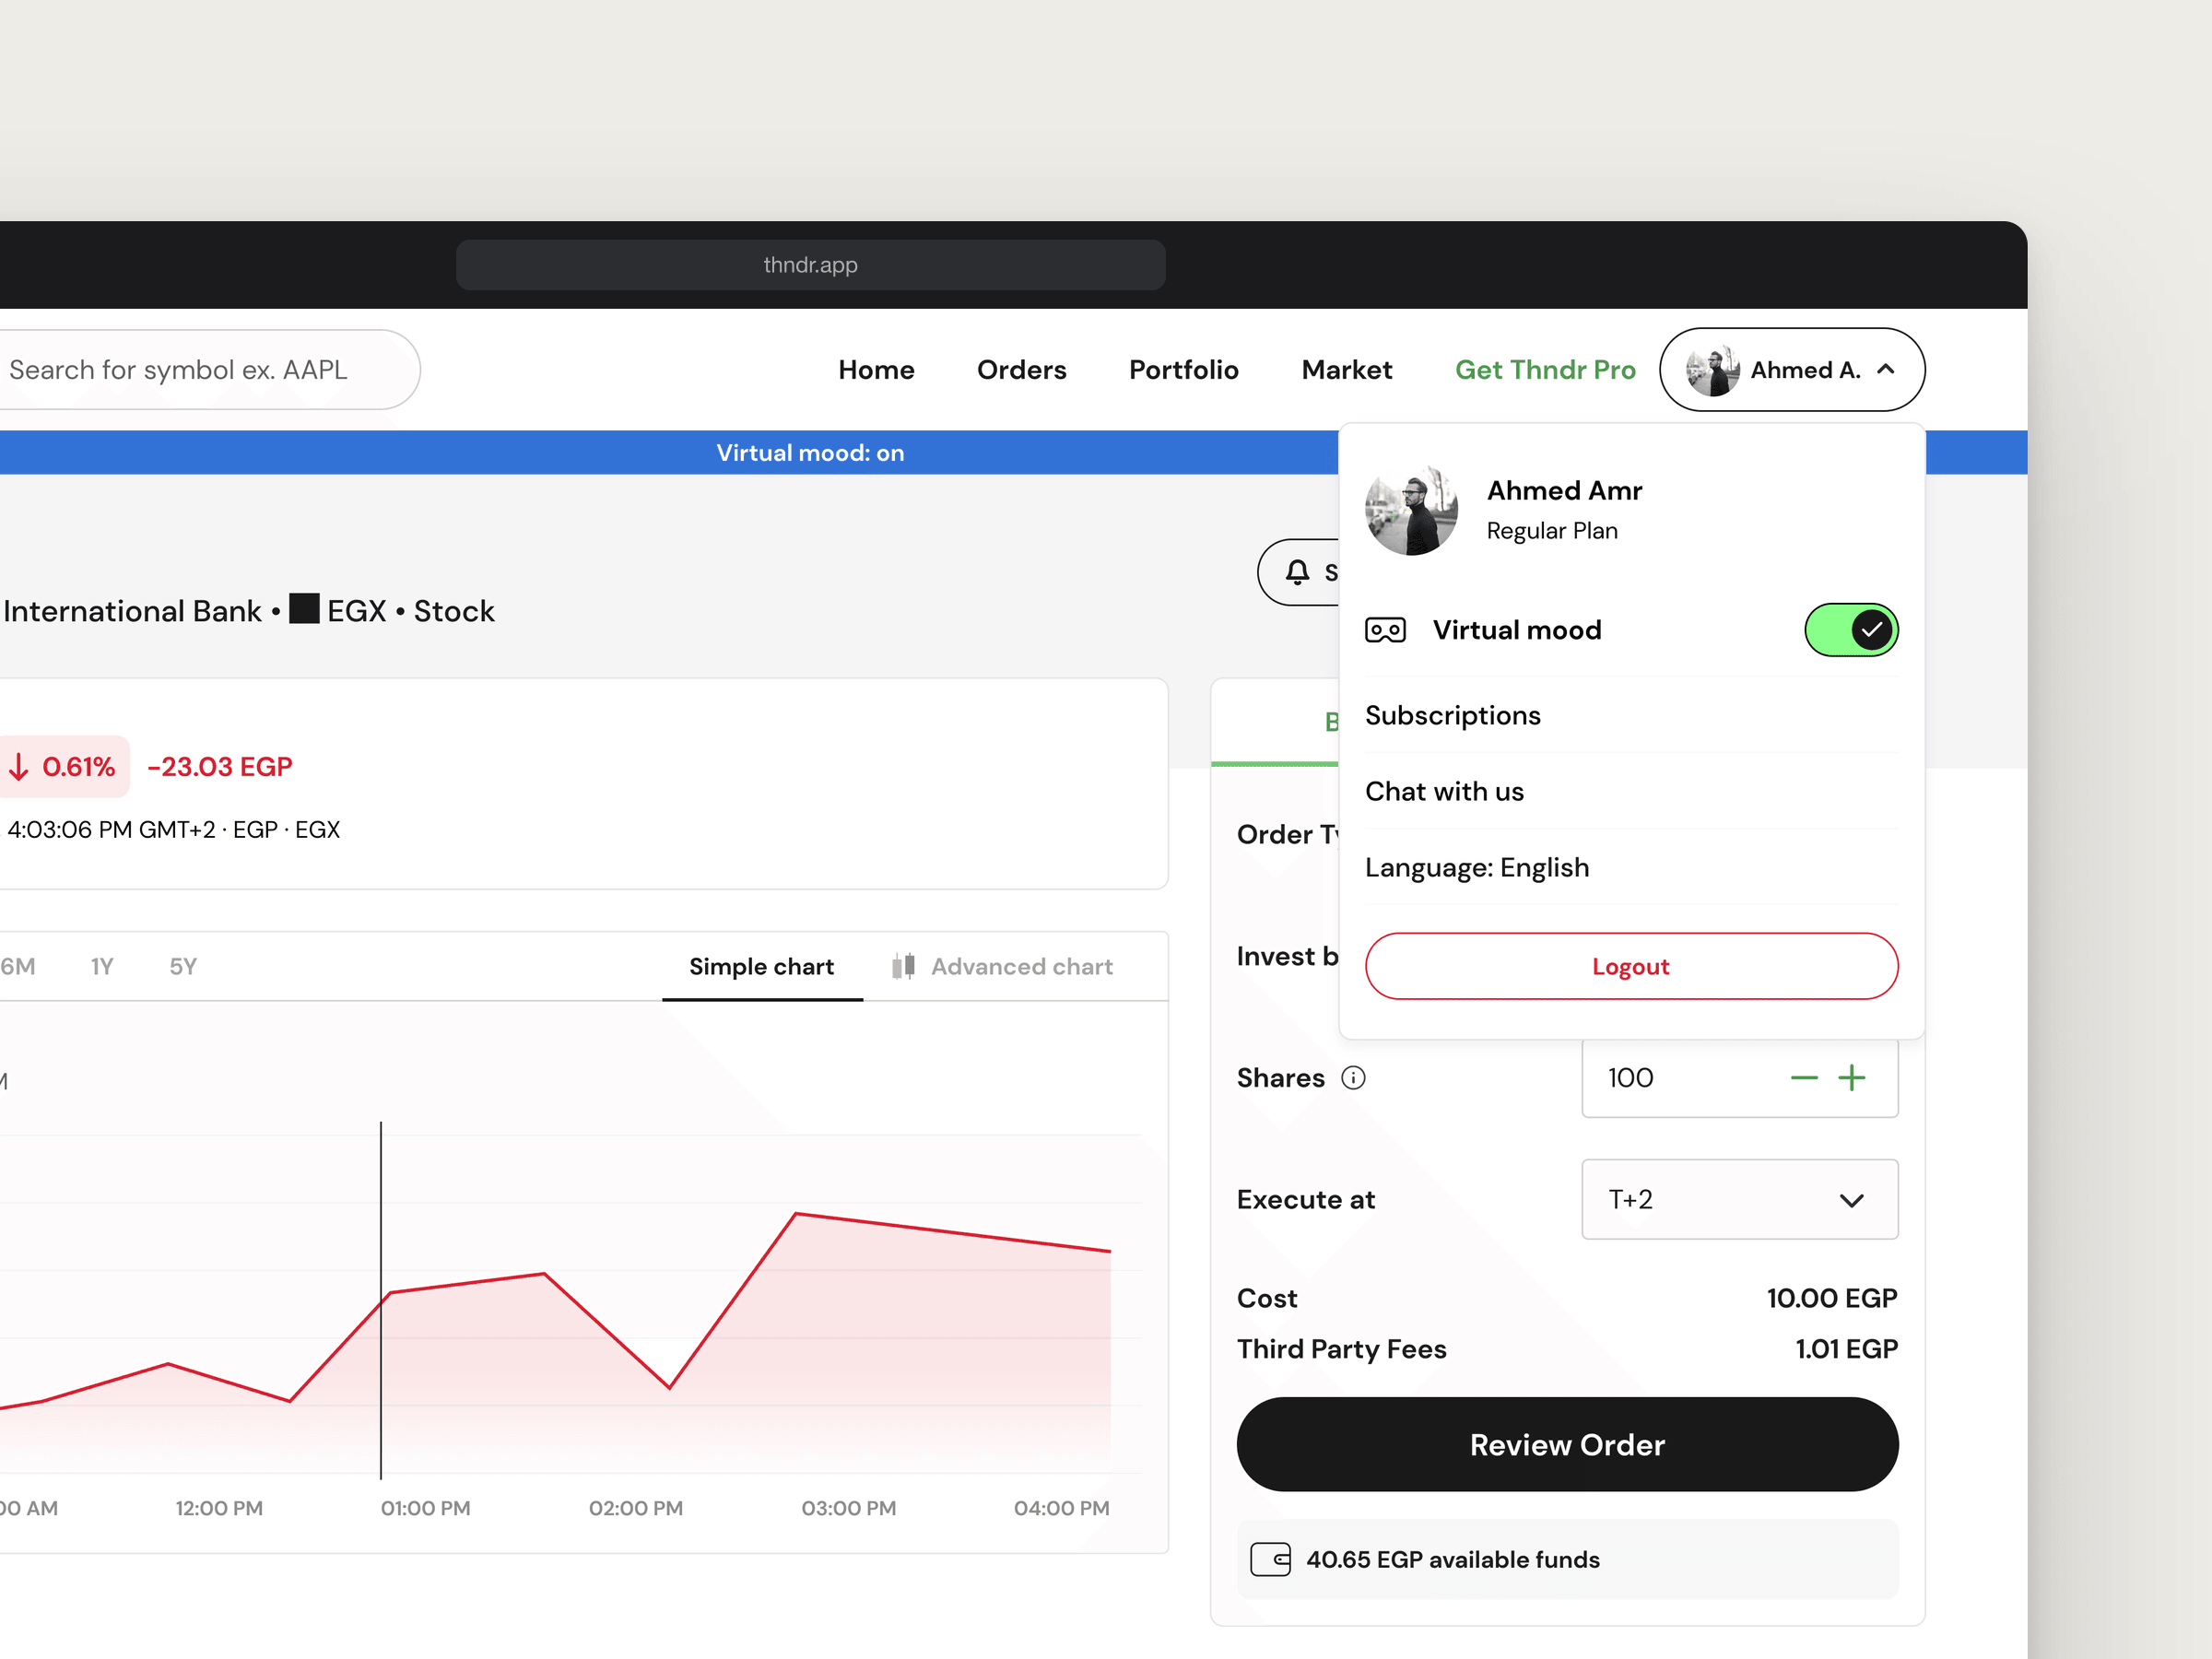Click the Third Party Fees 1.01 EGP value
The image size is (2212, 1659).
click(1846, 1349)
